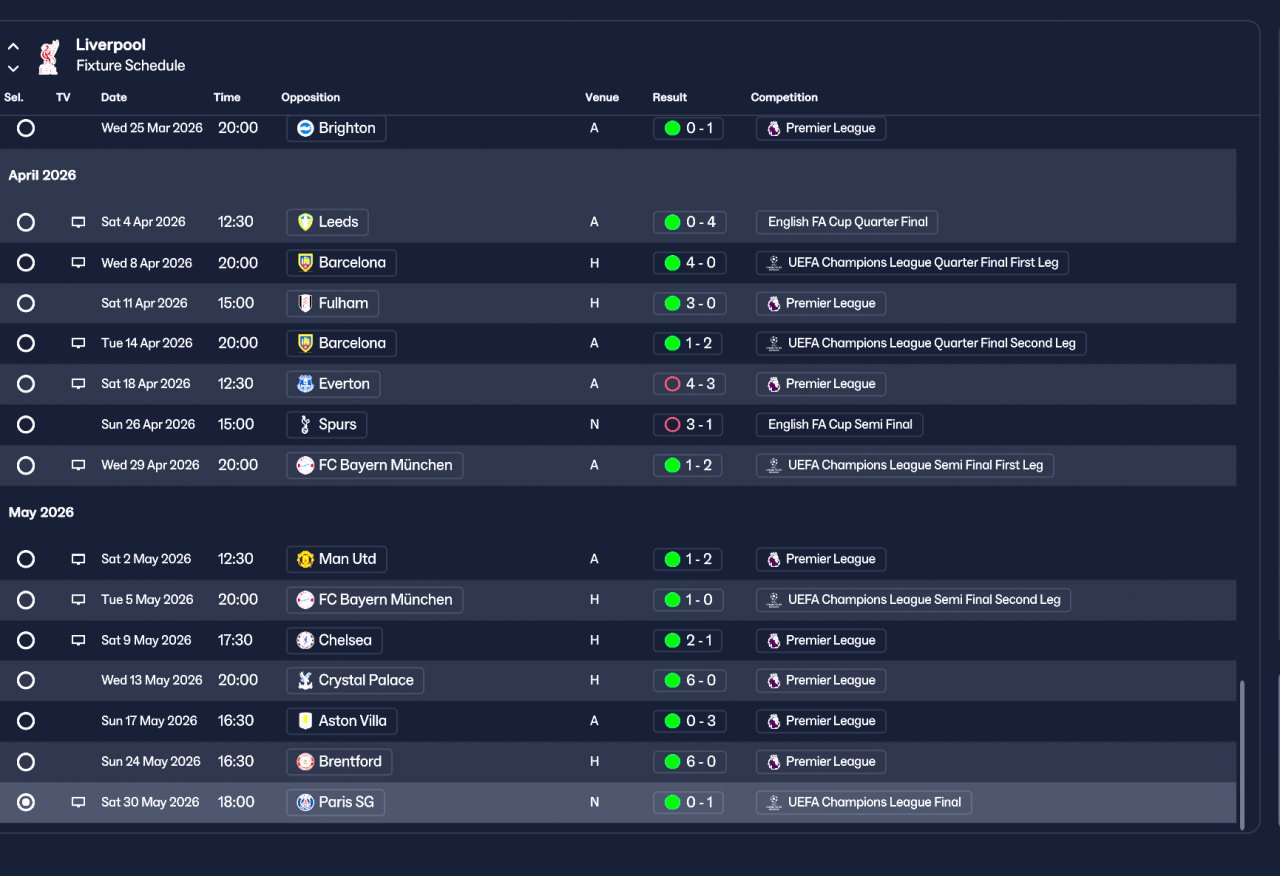Image resolution: width=1280 pixels, height=876 pixels.
Task: Go to next team with down chevron
Action: coord(13,68)
